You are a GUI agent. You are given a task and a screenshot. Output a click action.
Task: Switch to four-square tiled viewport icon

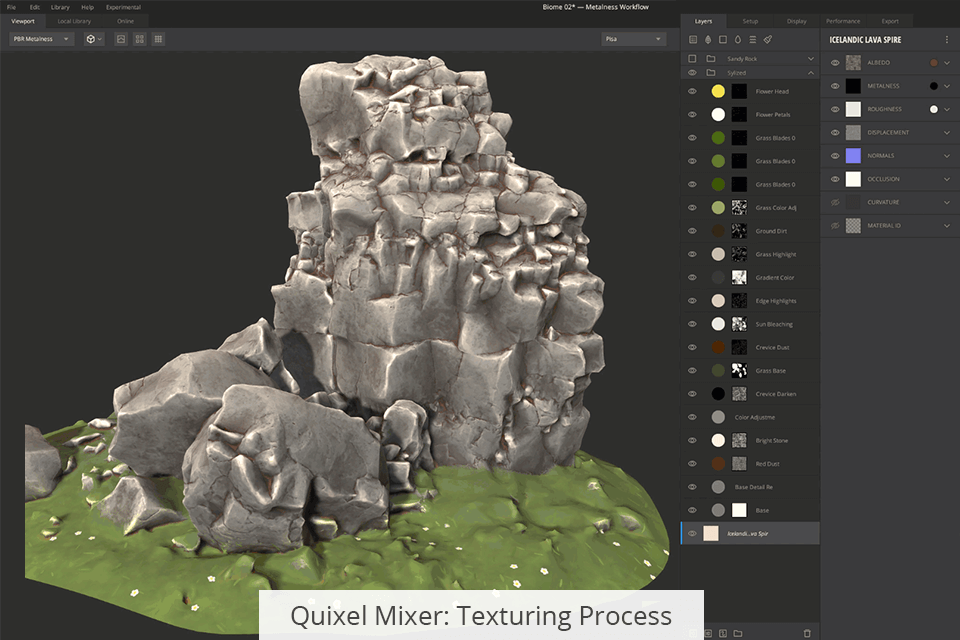pyautogui.click(x=140, y=39)
